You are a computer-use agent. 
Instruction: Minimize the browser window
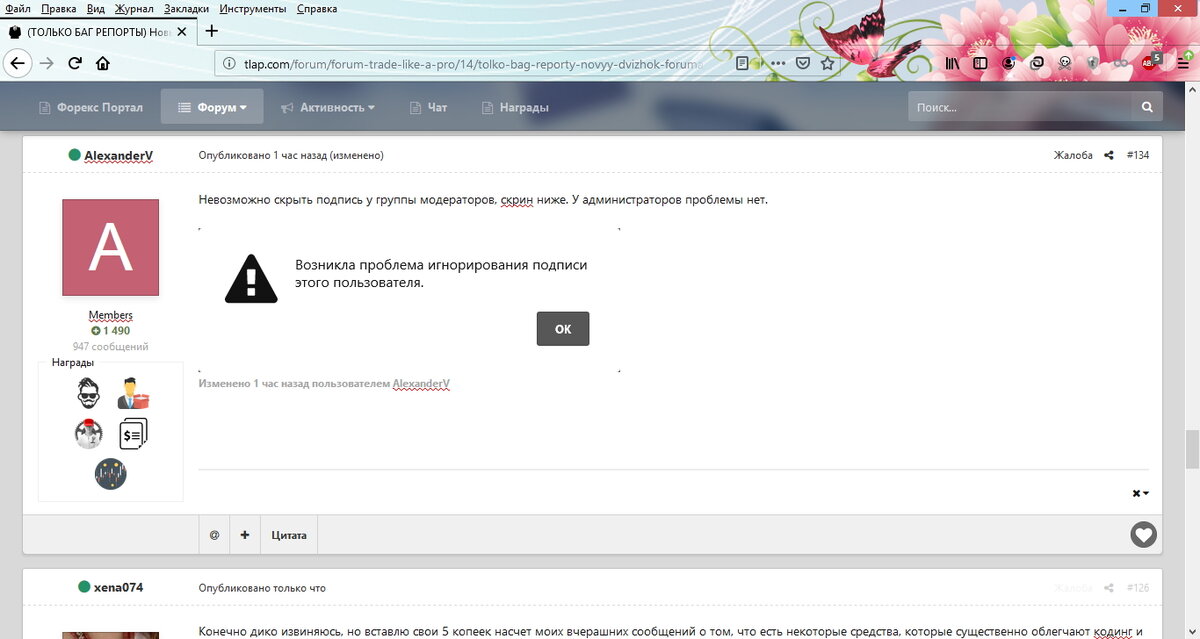pos(1123,8)
